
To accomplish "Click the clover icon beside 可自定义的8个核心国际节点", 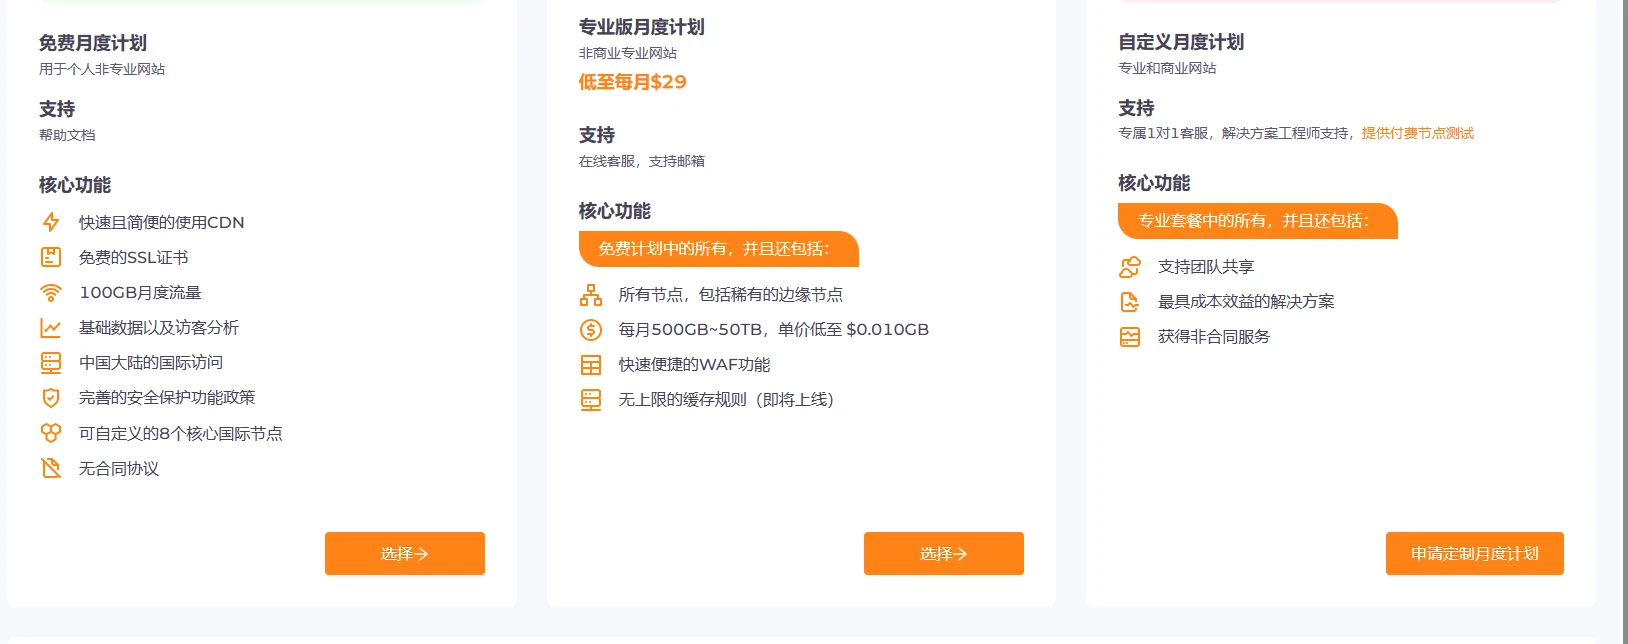I will [51, 433].
